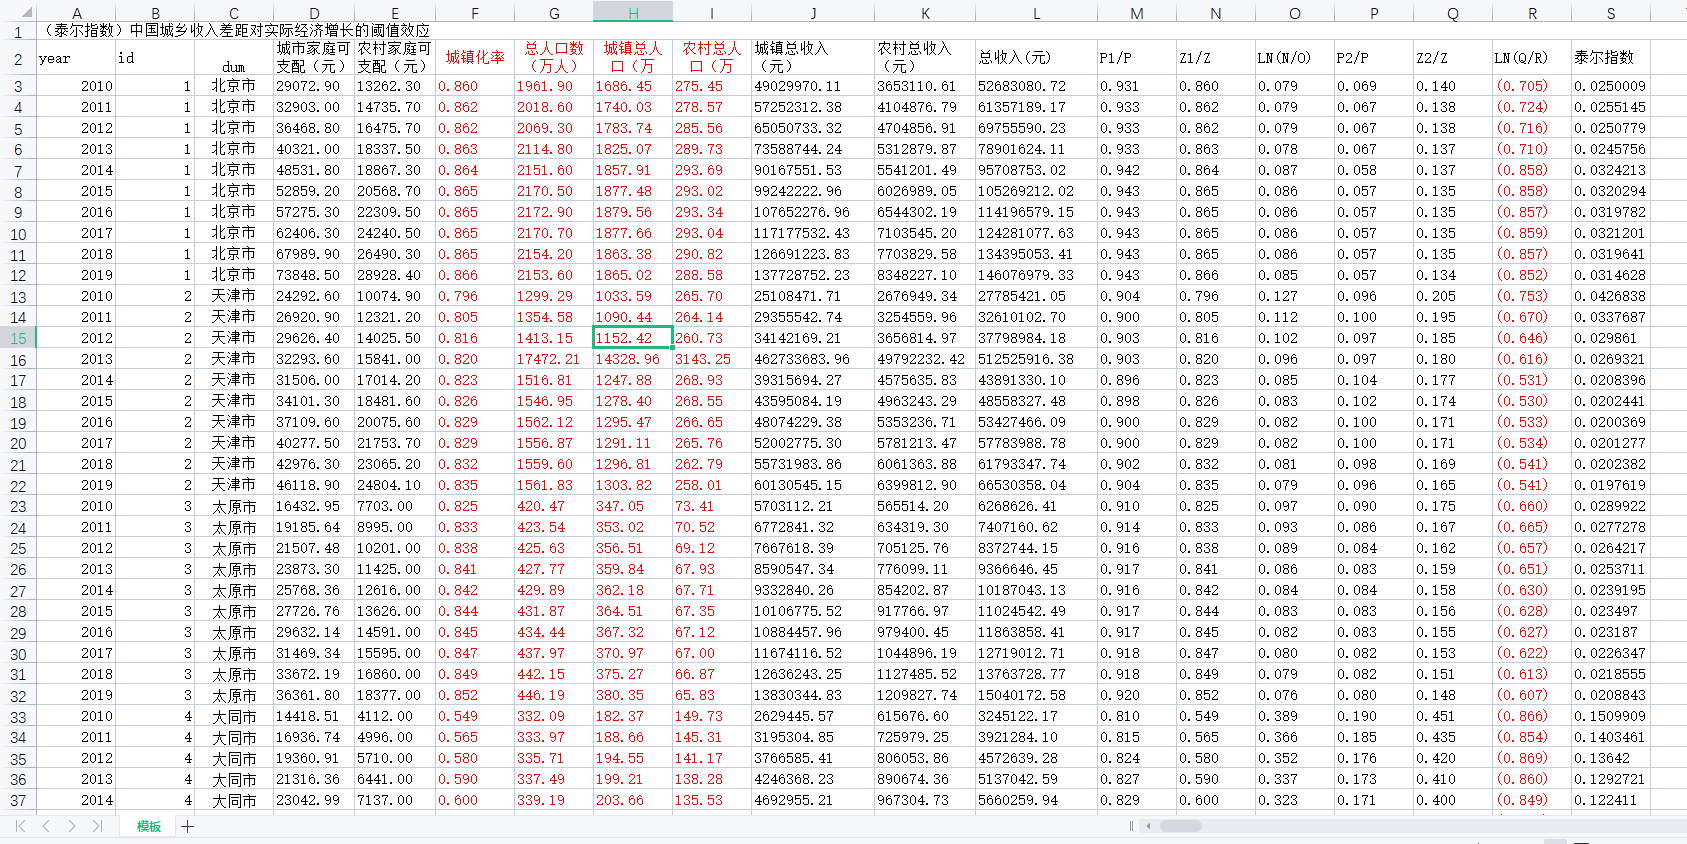The height and width of the screenshot is (844, 1687).
Task: Select column J header
Action: point(813,13)
